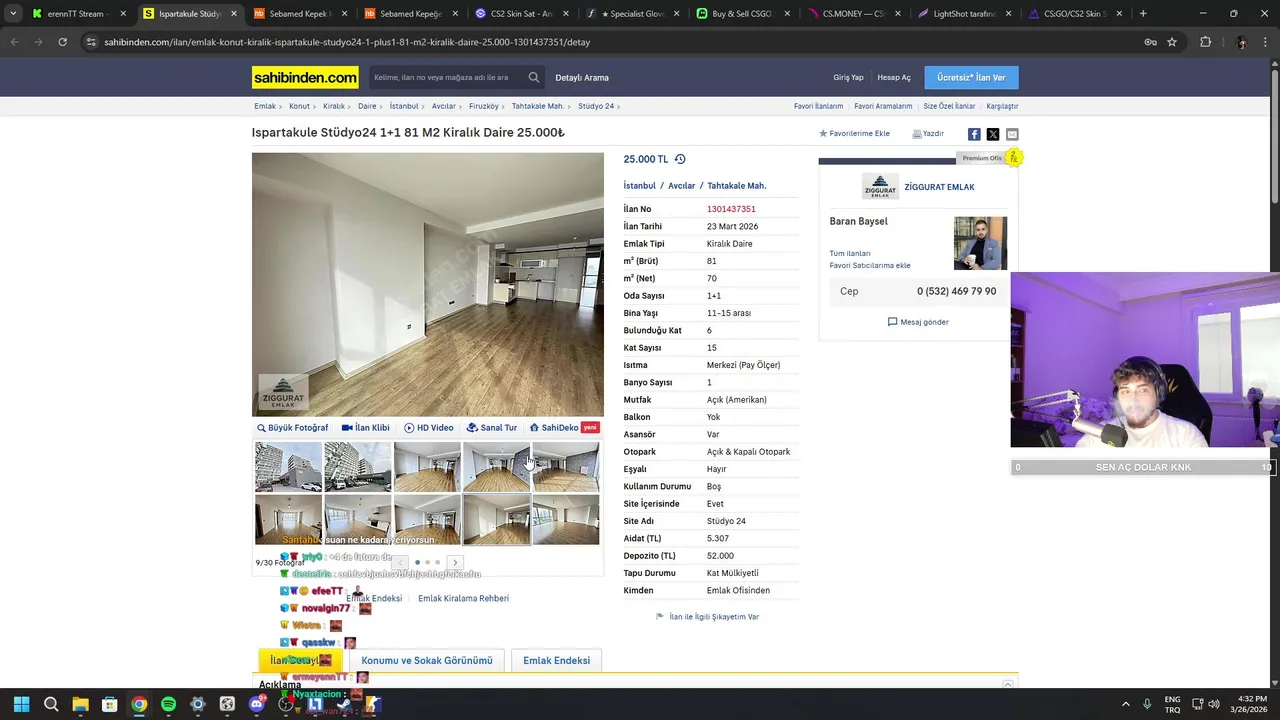Expand the Avcılar breadcrumb dropdown
Viewport: 1280px width, 720px height.
[x=460, y=106]
